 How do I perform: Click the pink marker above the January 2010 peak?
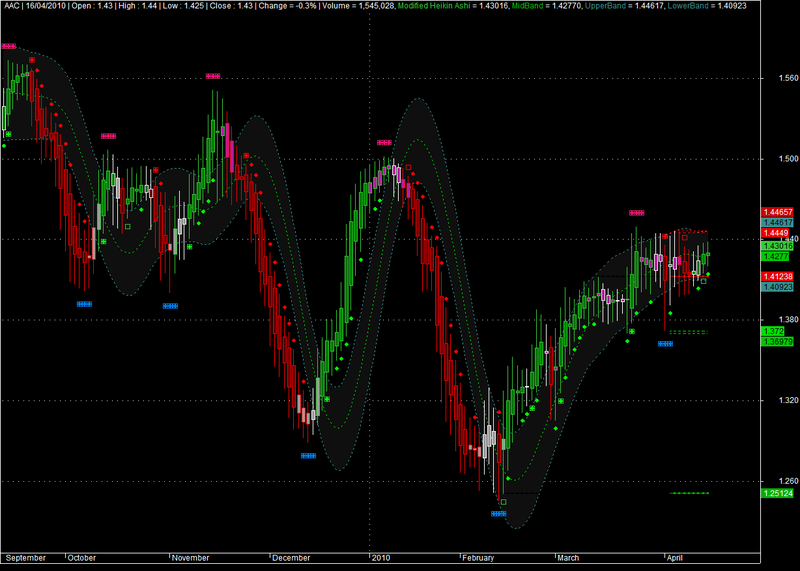point(384,143)
